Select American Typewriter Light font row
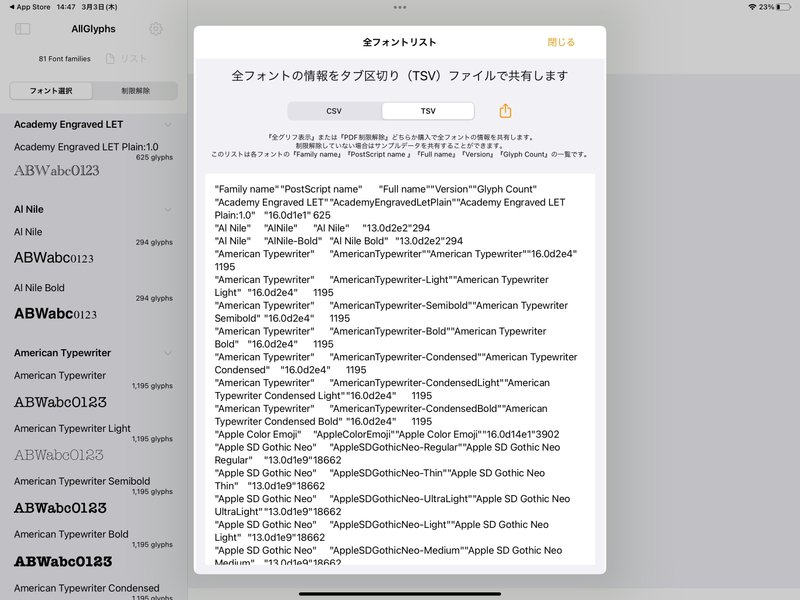This screenshot has width=800, height=600. [x=93, y=443]
